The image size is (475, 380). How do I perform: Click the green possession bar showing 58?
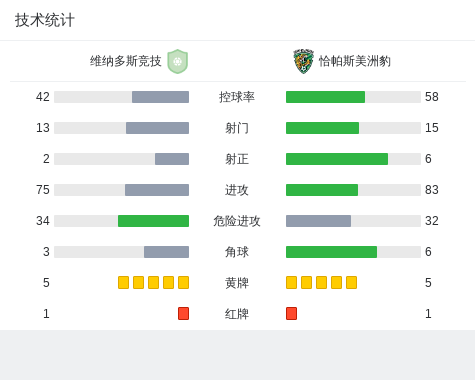coord(325,97)
